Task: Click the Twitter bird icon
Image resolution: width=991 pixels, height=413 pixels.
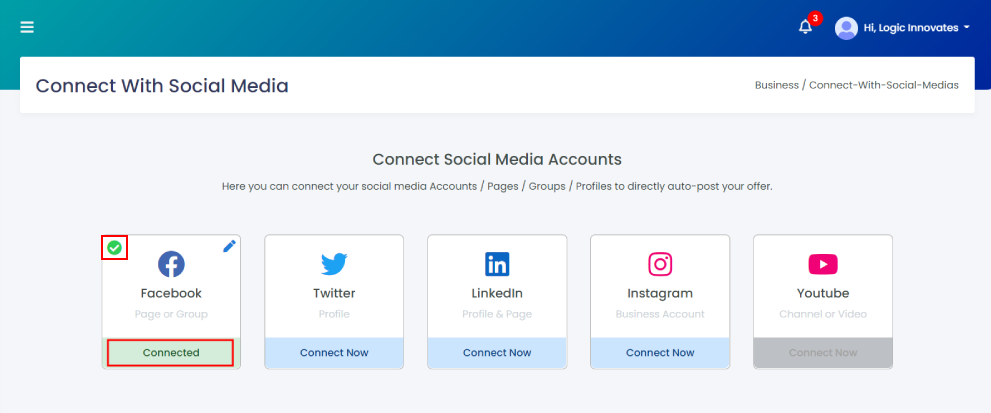Action: (x=334, y=264)
